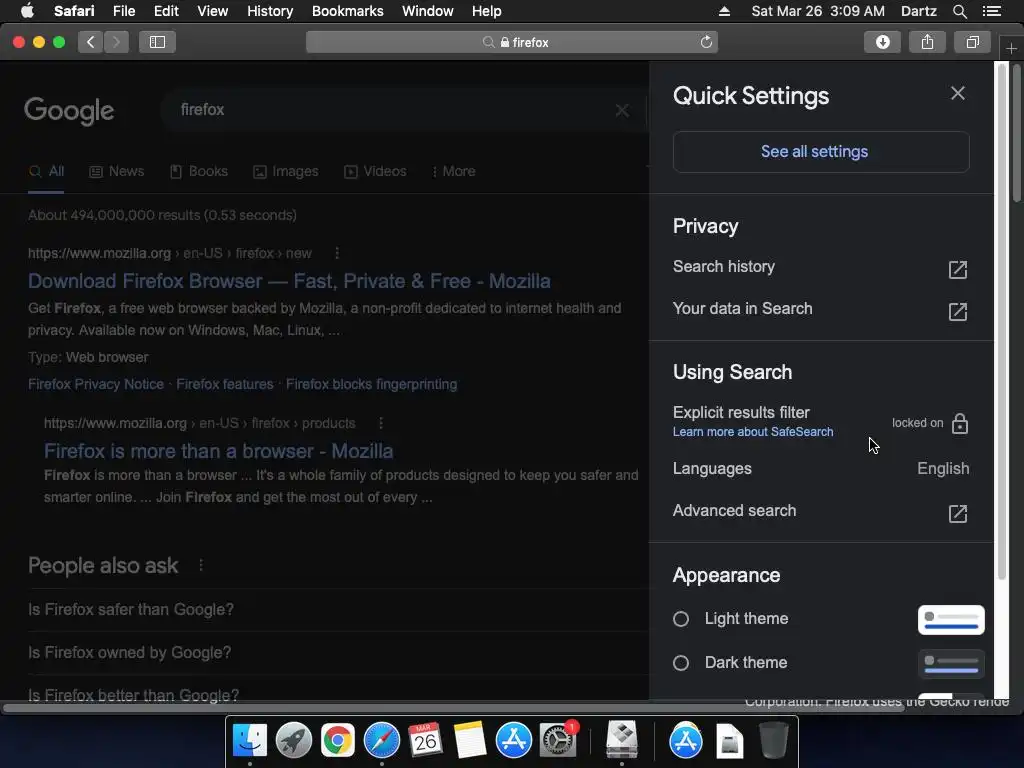The width and height of the screenshot is (1024, 768).
Task: Click the Light theme preview thumbnail
Action: (951, 620)
